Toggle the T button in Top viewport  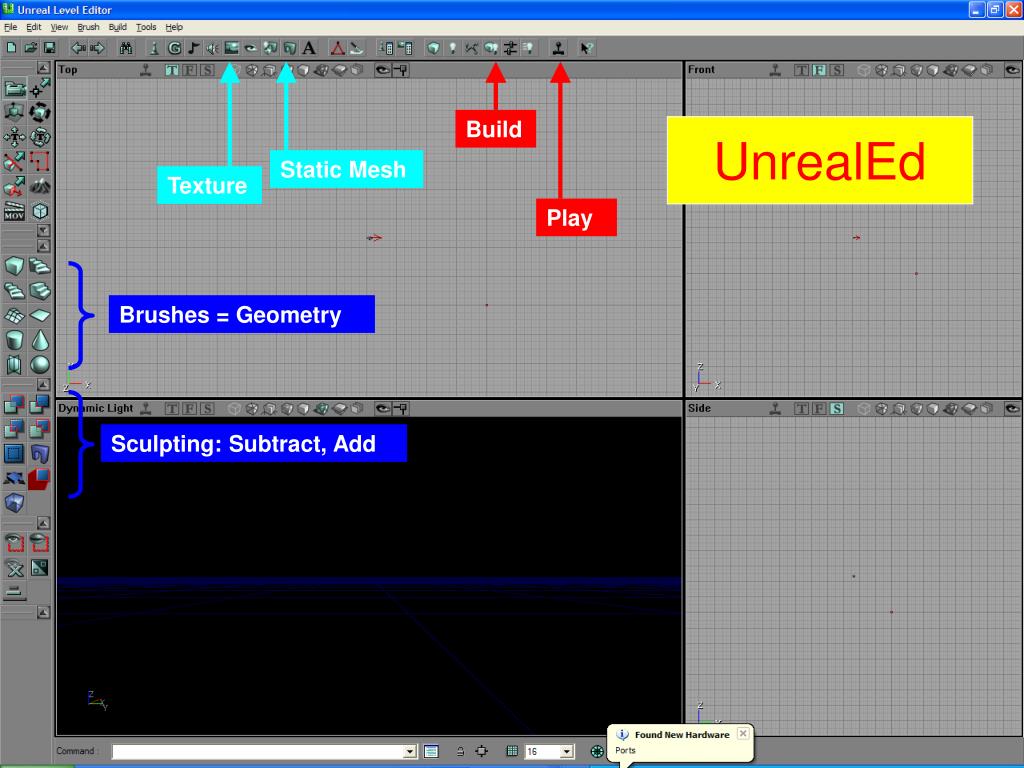coord(172,70)
